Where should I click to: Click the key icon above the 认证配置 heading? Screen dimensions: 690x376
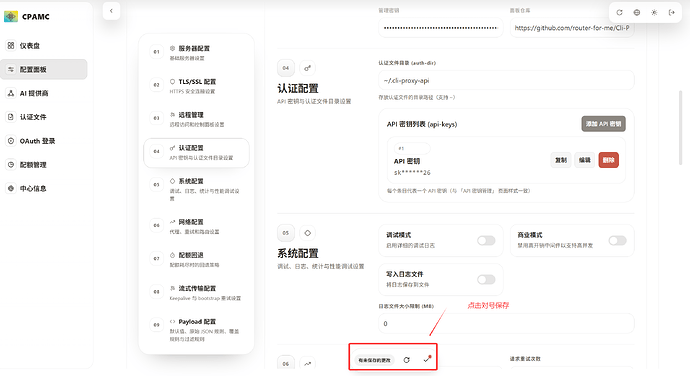(308, 68)
